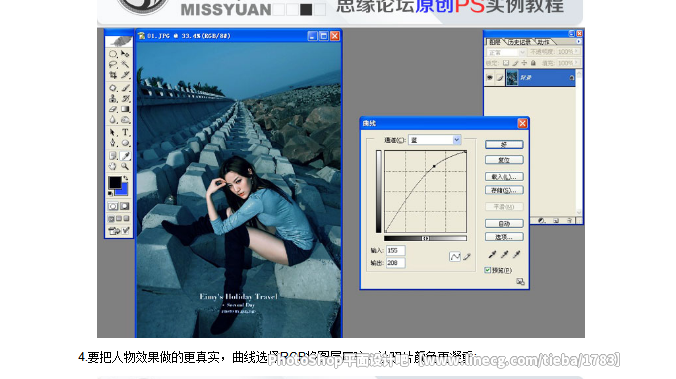Select the Eraser tool
This screenshot has width=676, height=379.
click(113, 109)
